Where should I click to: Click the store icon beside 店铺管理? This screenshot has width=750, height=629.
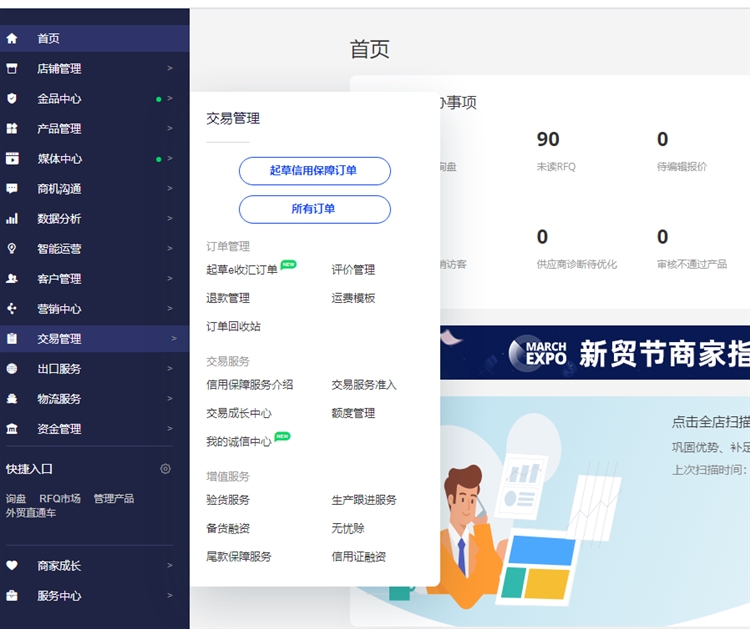[x=12, y=68]
